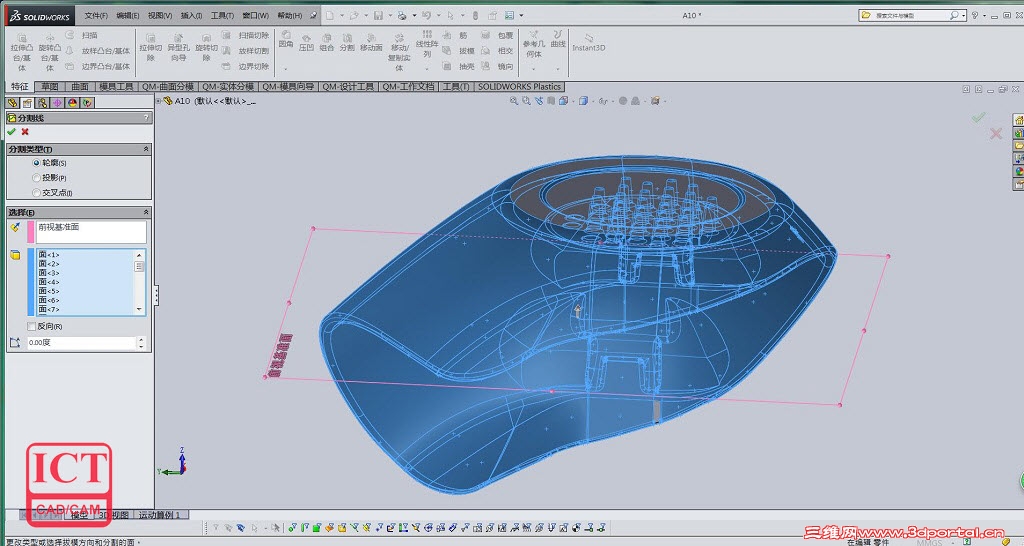Select the 投影 (Projection) radio button

coord(37,178)
